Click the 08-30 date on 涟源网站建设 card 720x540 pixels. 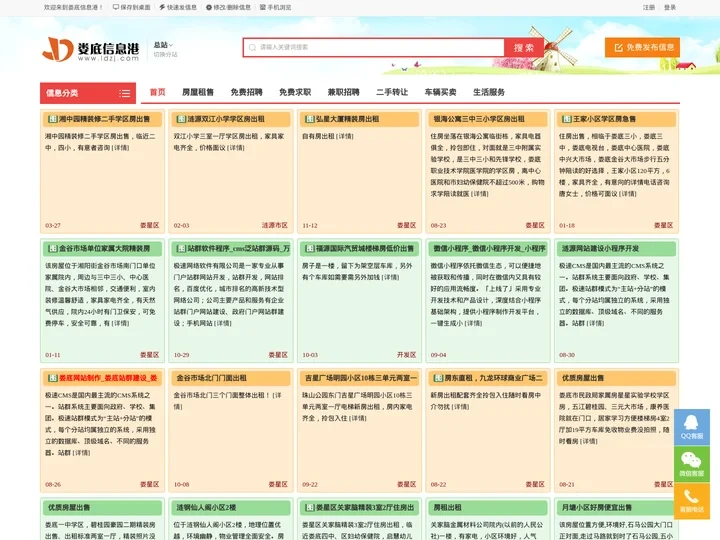(x=567, y=355)
